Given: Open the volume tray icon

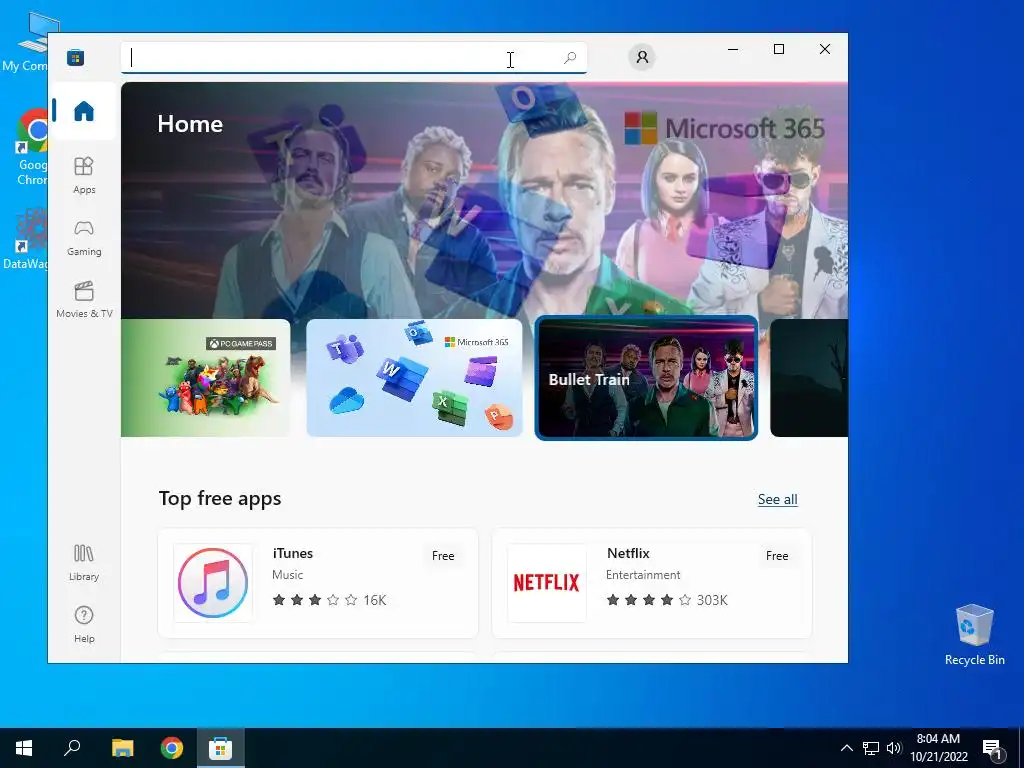Looking at the screenshot, I should [x=894, y=748].
